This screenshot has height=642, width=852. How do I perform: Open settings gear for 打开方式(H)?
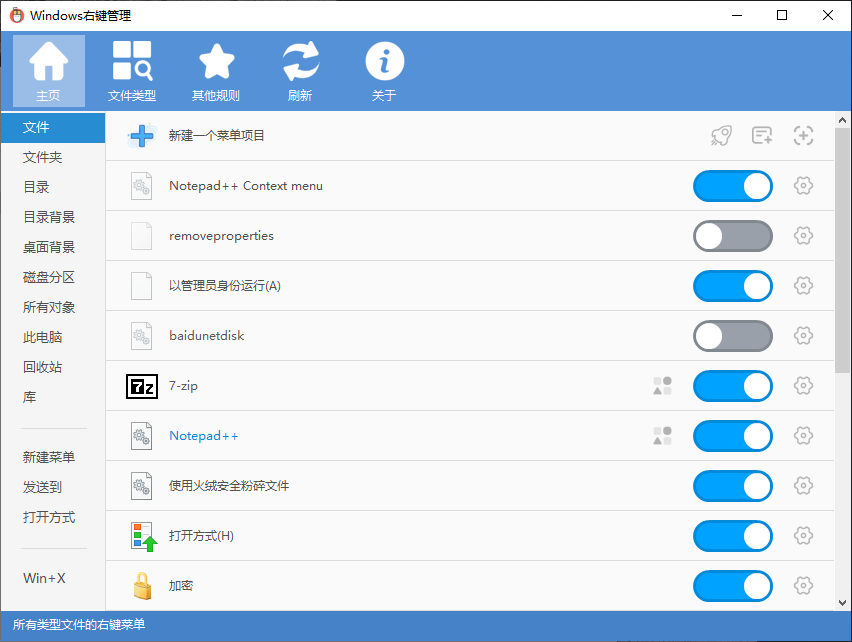(x=803, y=536)
